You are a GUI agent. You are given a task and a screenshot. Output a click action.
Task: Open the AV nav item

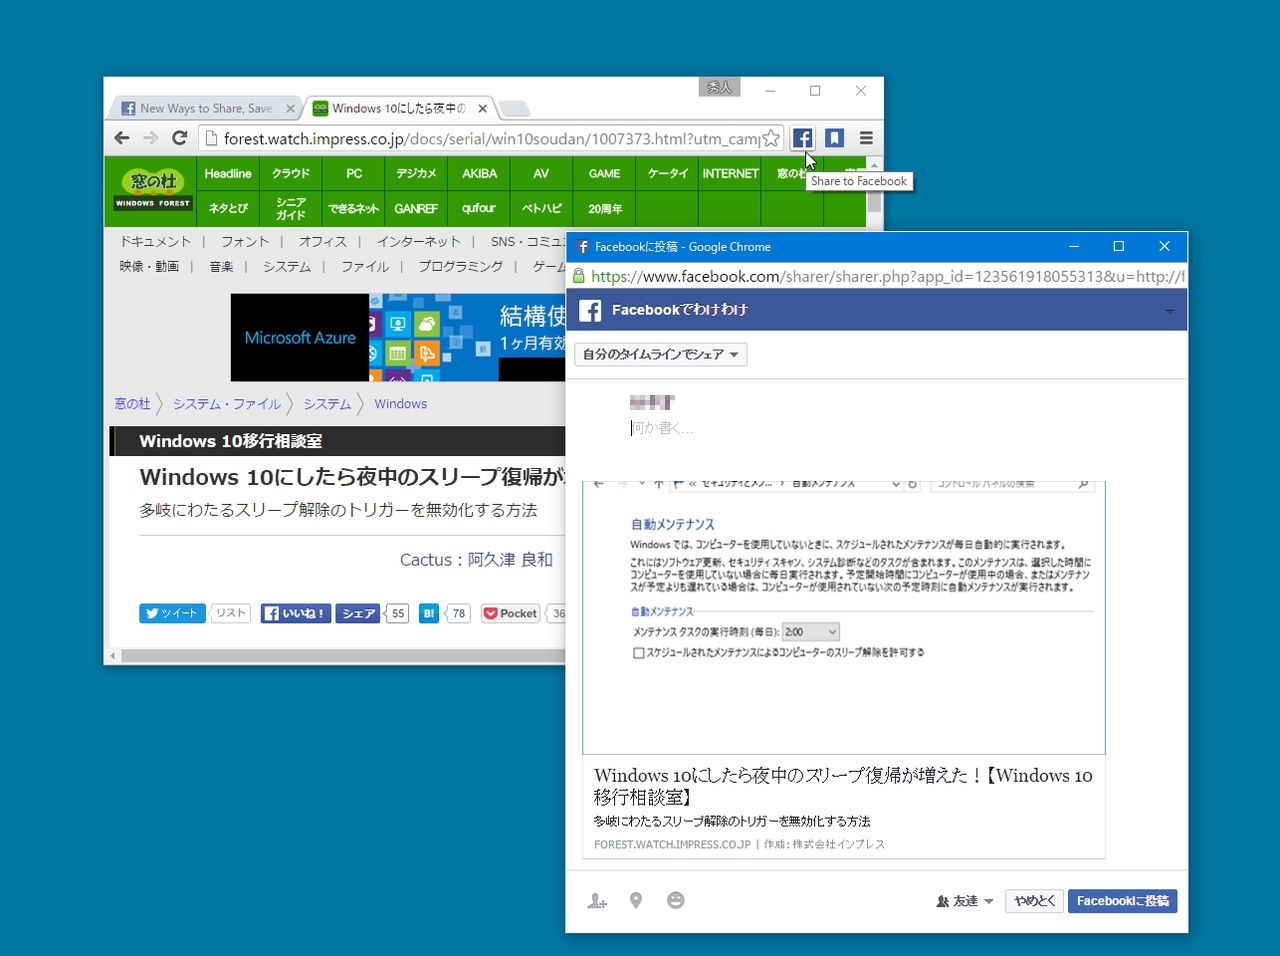pyautogui.click(x=541, y=174)
